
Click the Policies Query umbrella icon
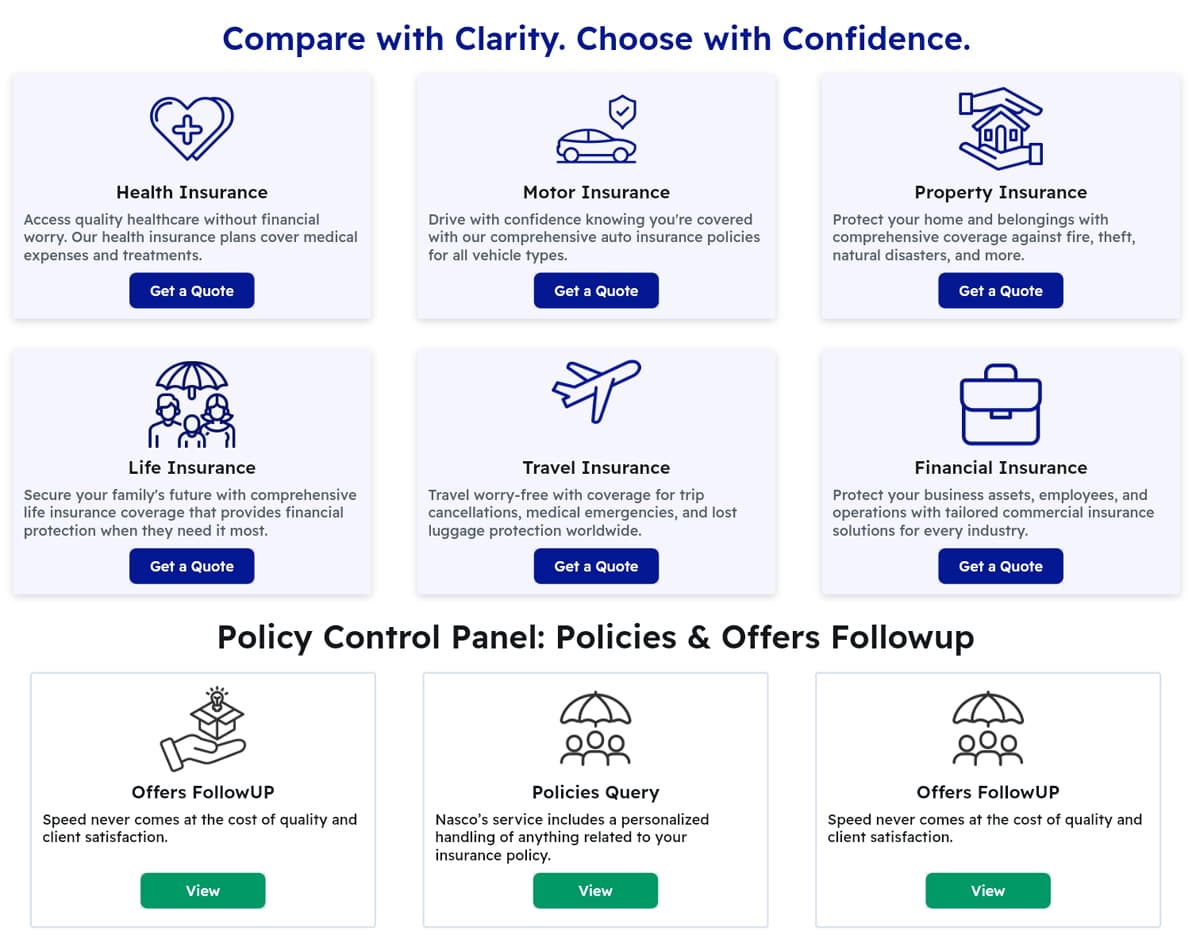pyautogui.click(x=595, y=729)
